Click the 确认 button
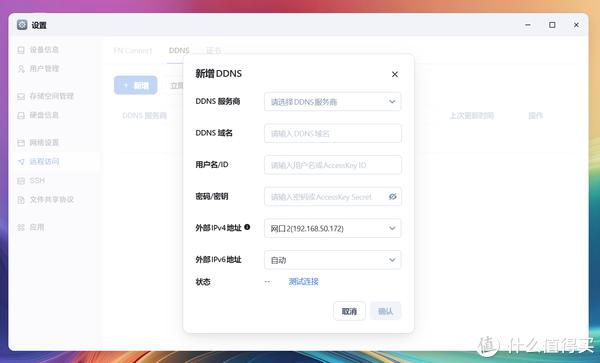Image resolution: width=600 pixels, height=363 pixels. coord(385,311)
